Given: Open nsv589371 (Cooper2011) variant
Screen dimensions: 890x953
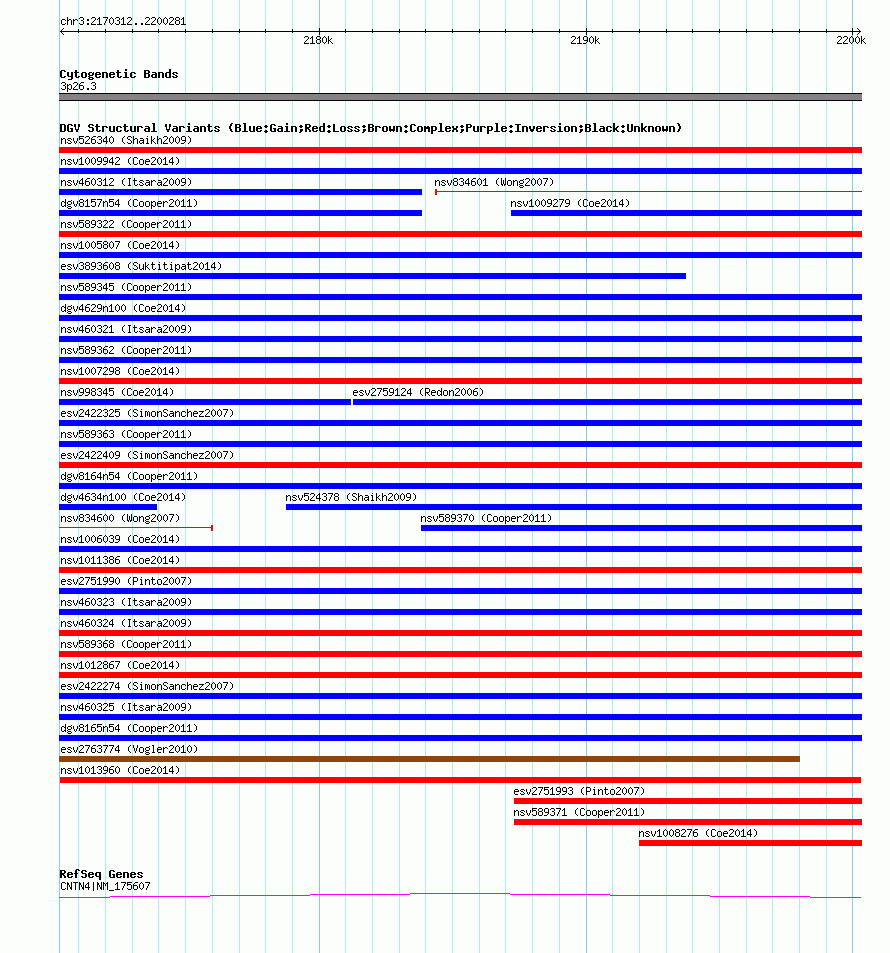Looking at the screenshot, I should [579, 813].
